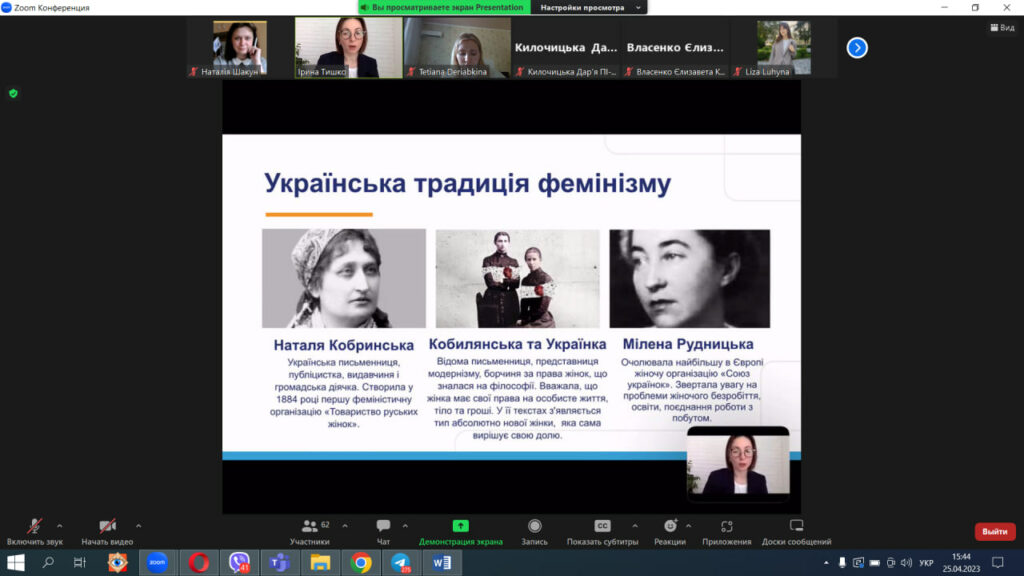Click the green encryption shield icon
This screenshot has width=1024, height=576.
pos(13,93)
